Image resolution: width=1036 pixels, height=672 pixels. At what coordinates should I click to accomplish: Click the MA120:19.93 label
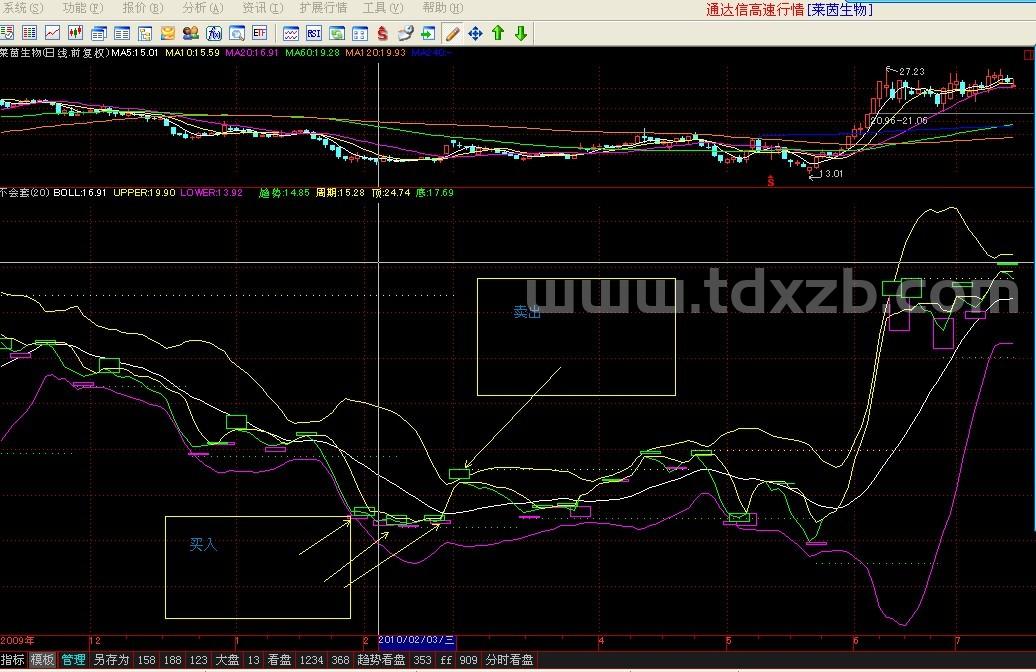[x=375, y=53]
